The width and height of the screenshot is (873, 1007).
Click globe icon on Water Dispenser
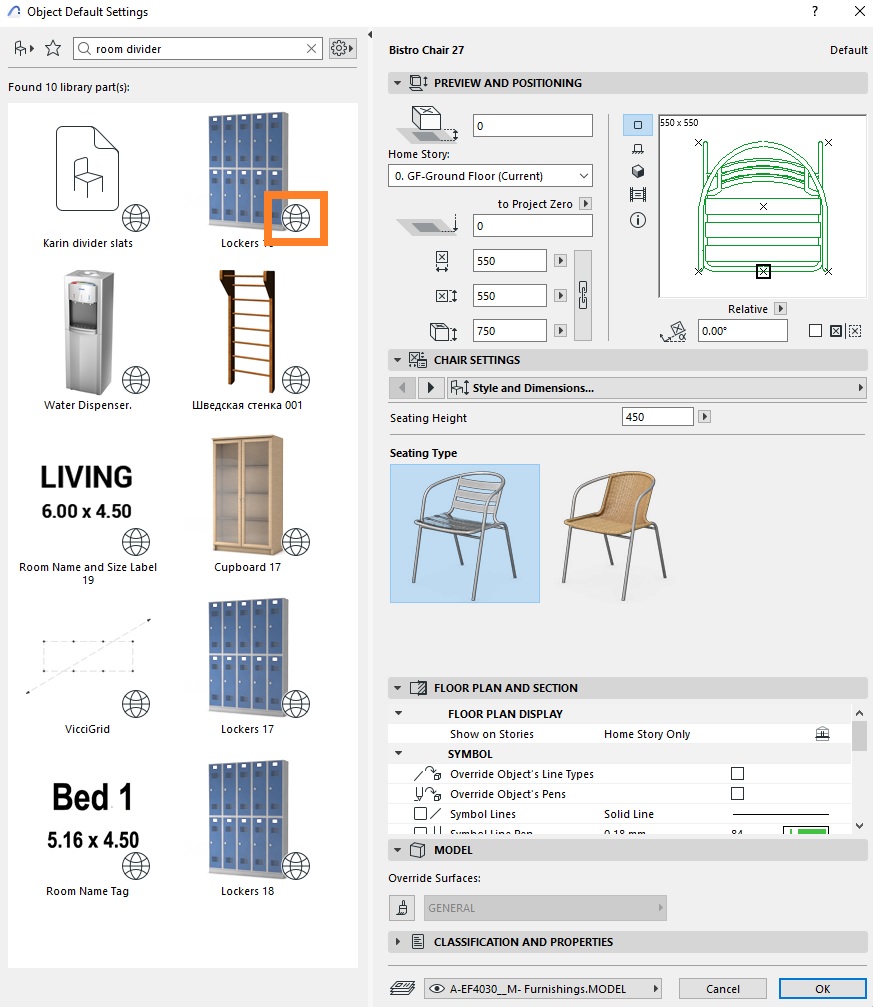[136, 380]
